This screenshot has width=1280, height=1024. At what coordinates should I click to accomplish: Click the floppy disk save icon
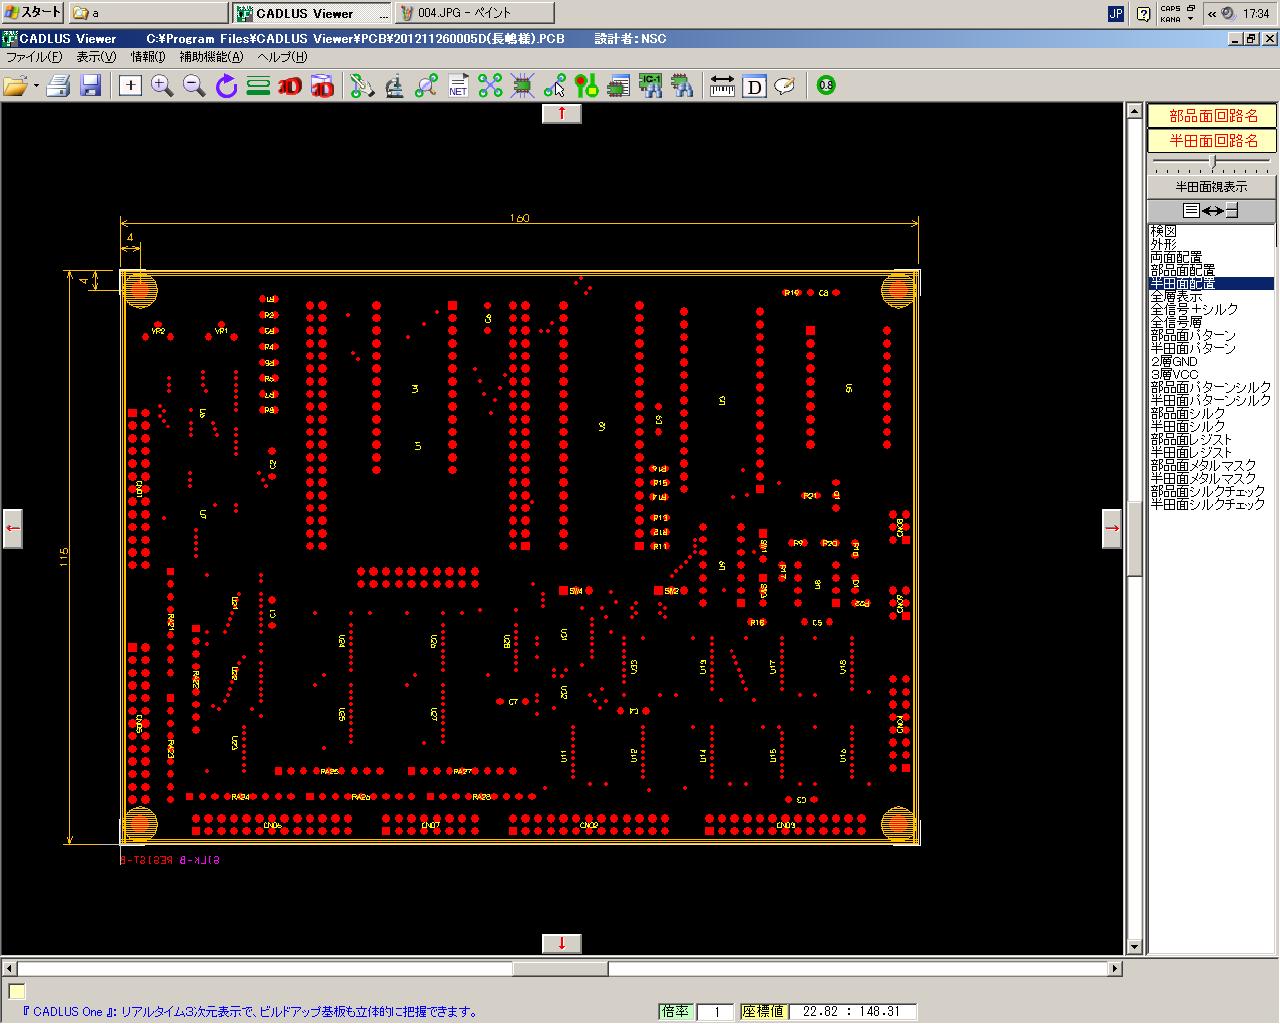[90, 86]
